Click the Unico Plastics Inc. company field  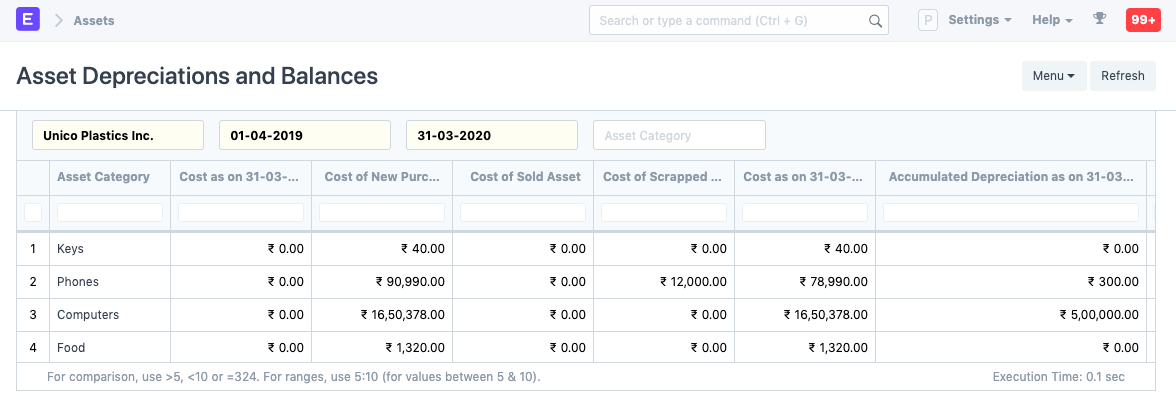(118, 135)
